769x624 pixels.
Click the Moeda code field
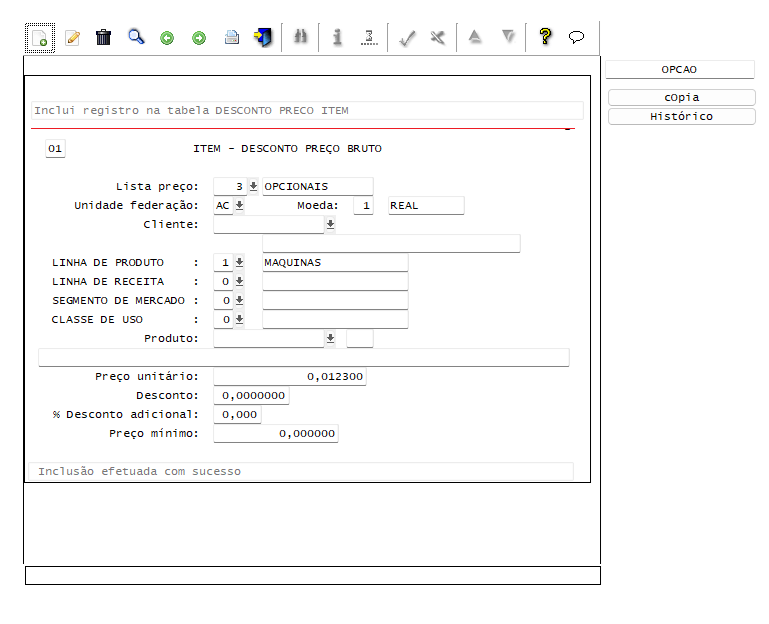pyautogui.click(x=363, y=206)
